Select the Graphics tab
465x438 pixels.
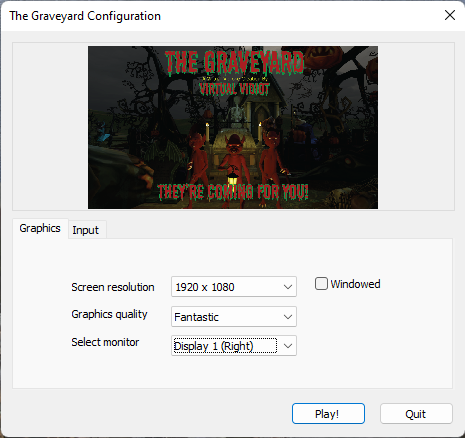pyautogui.click(x=40, y=228)
